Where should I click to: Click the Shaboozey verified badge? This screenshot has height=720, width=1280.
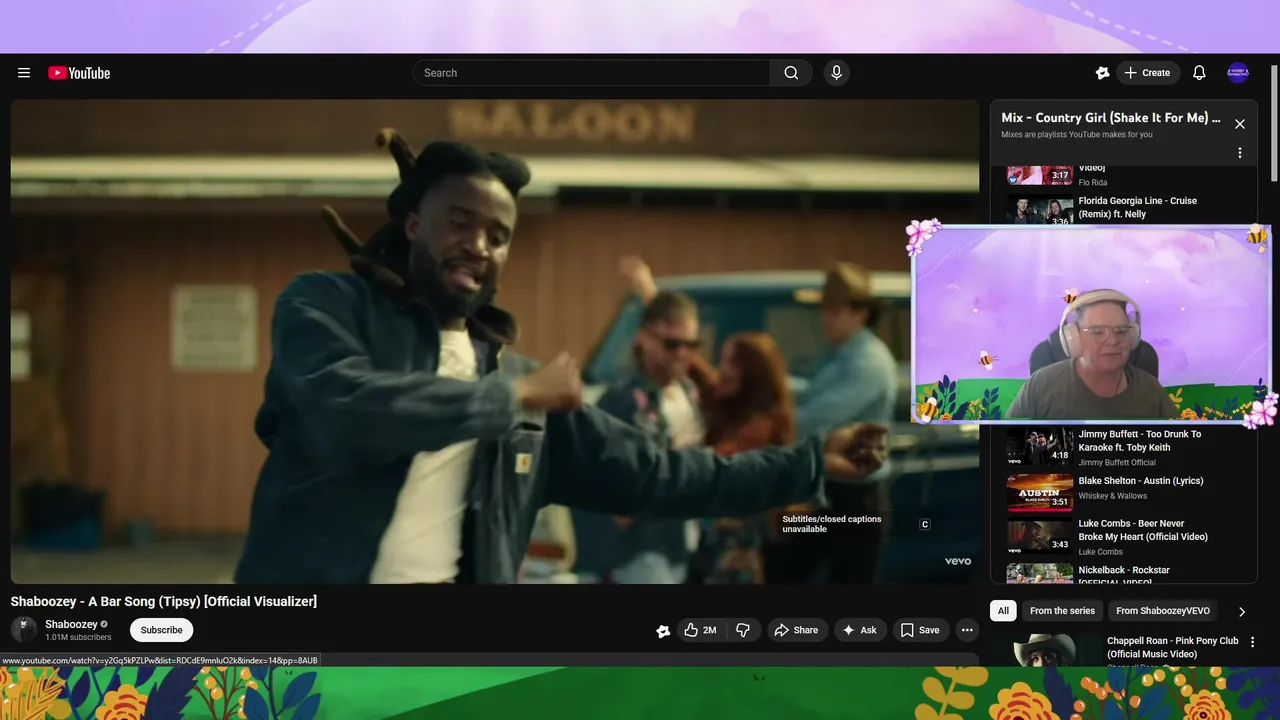point(104,624)
